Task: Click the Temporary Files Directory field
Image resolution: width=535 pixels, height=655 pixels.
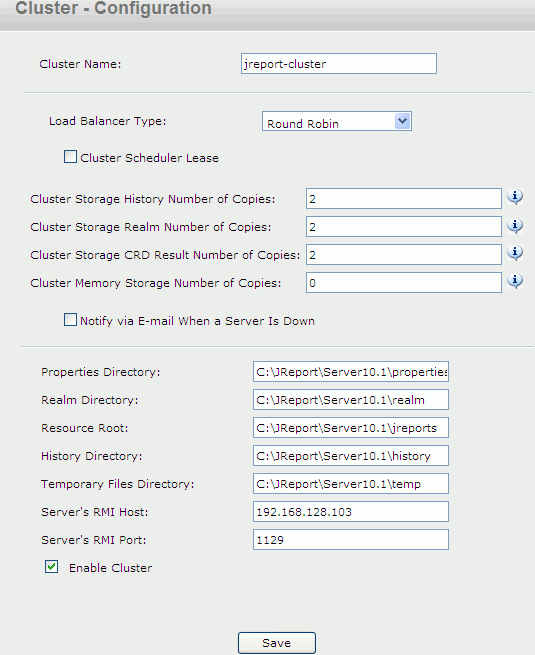Action: (x=350, y=484)
